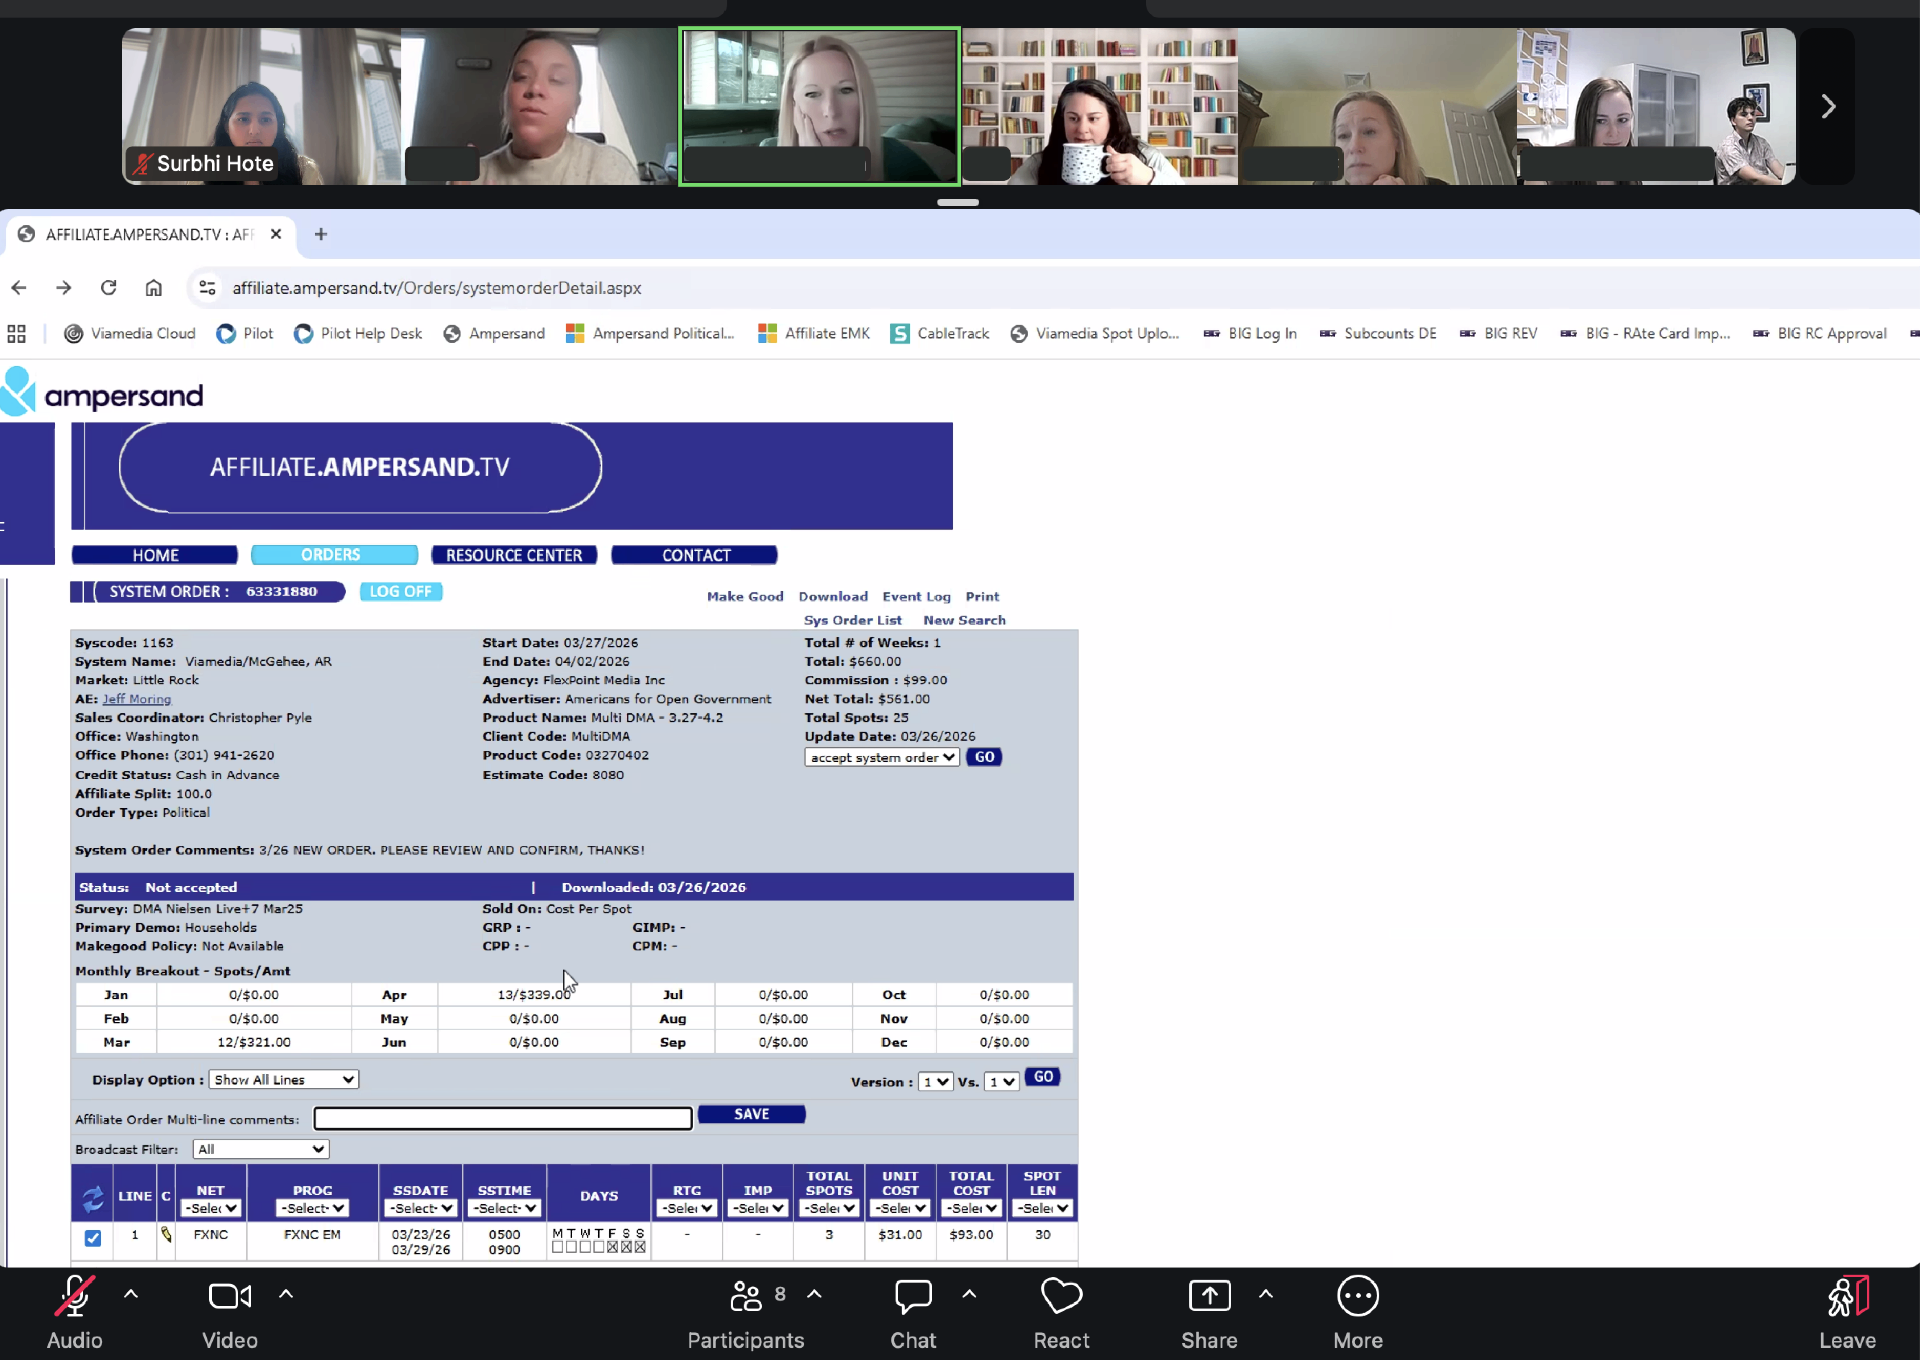Viewport: 1920px width, 1360px height.
Task: Expand Video options caret
Action: click(286, 1294)
